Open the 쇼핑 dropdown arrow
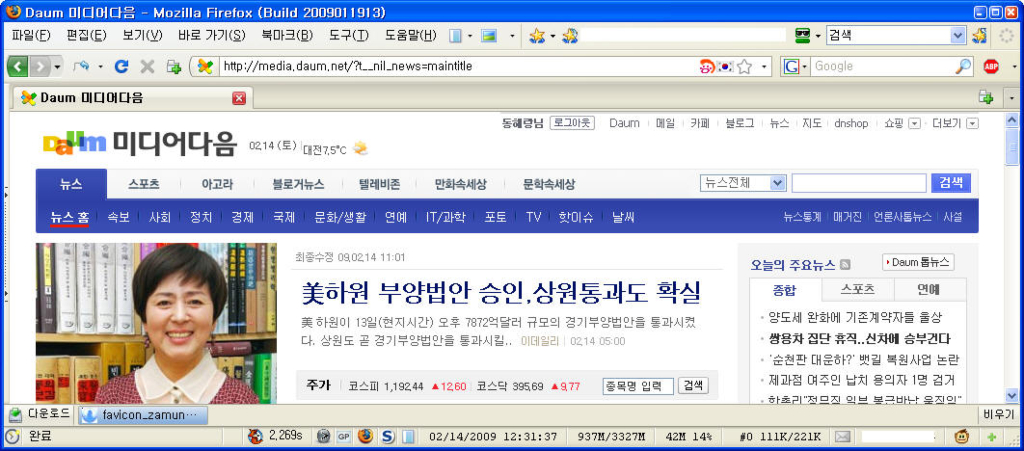The width and height of the screenshot is (1024, 451). tap(914, 123)
